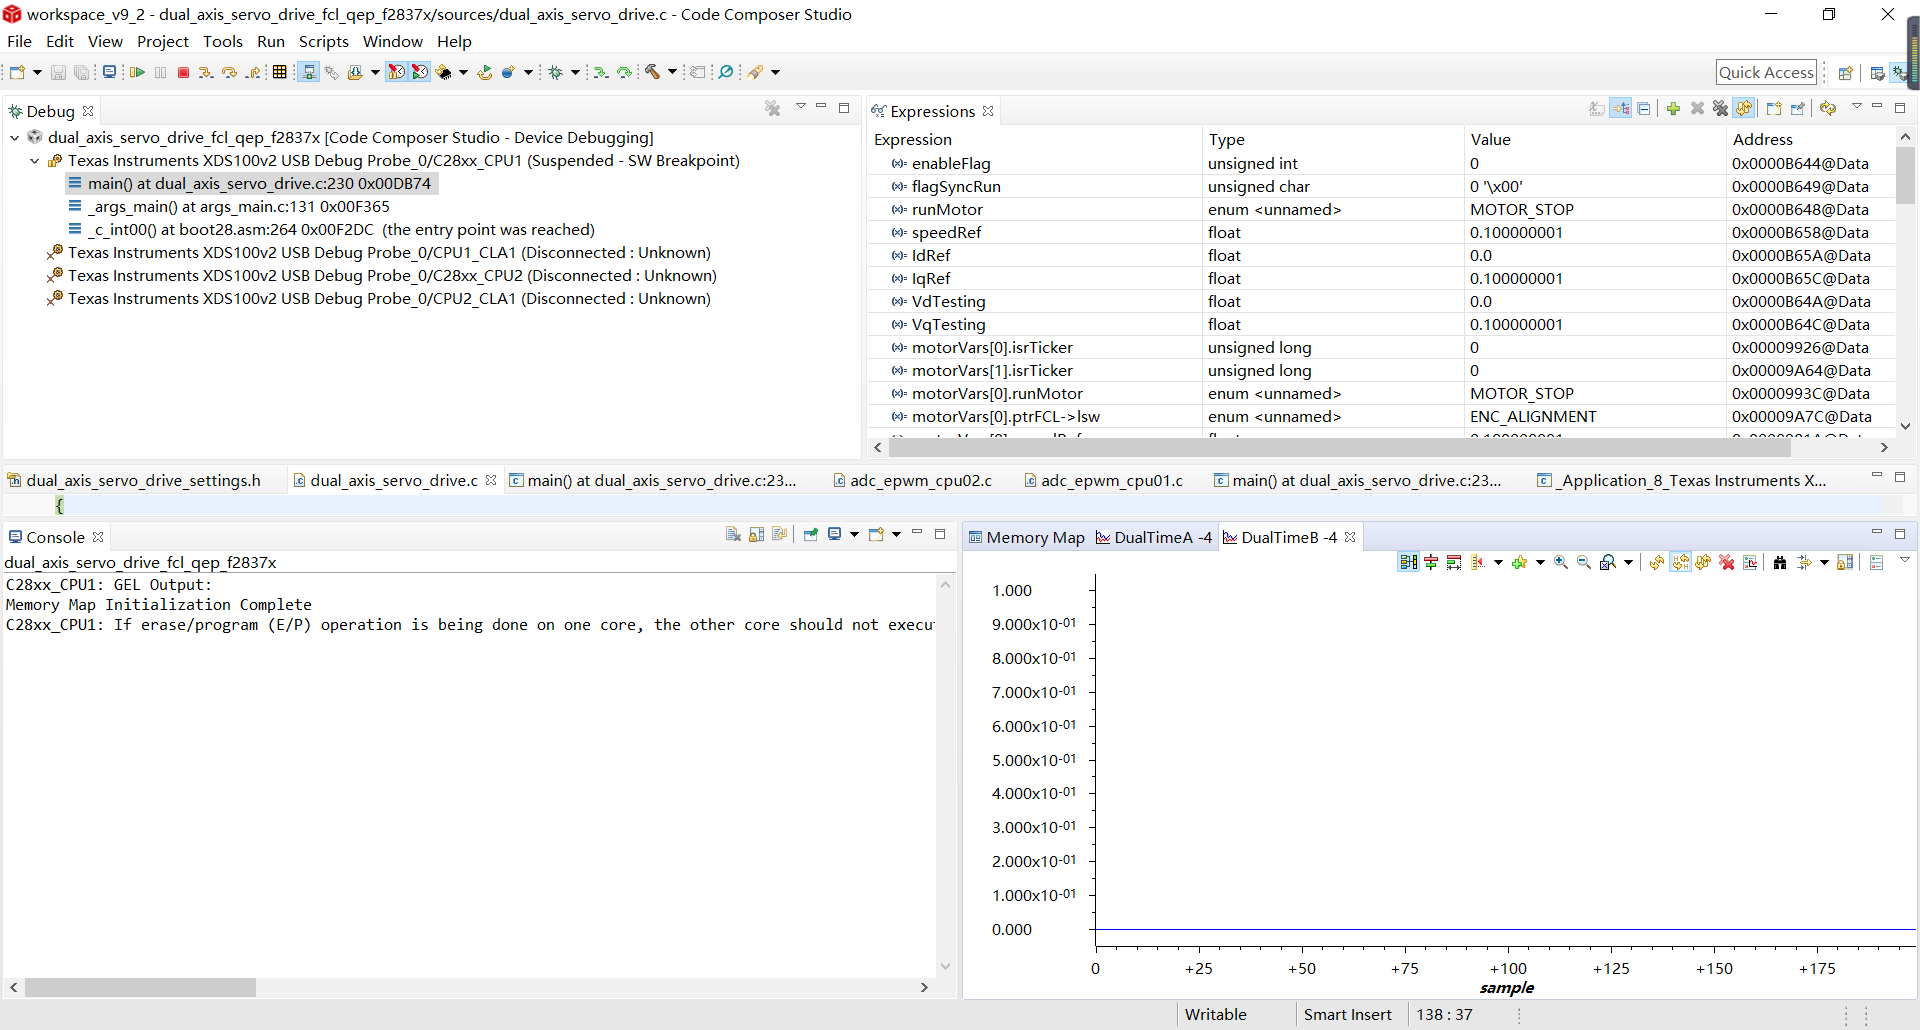Select the _args_main() stack frame

click(238, 207)
